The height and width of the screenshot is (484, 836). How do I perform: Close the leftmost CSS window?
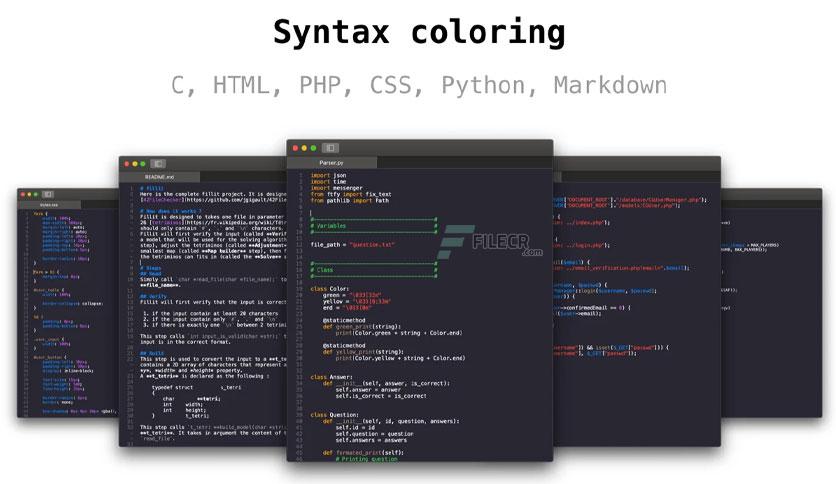coord(22,195)
